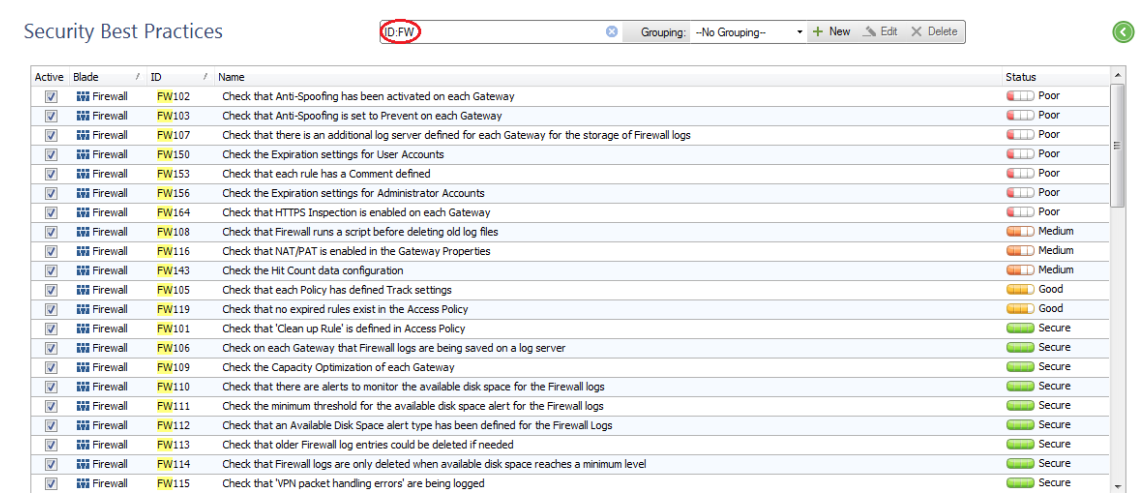This screenshot has height=496, width=1142.
Task: Click the Delete button
Action: click(x=933, y=32)
